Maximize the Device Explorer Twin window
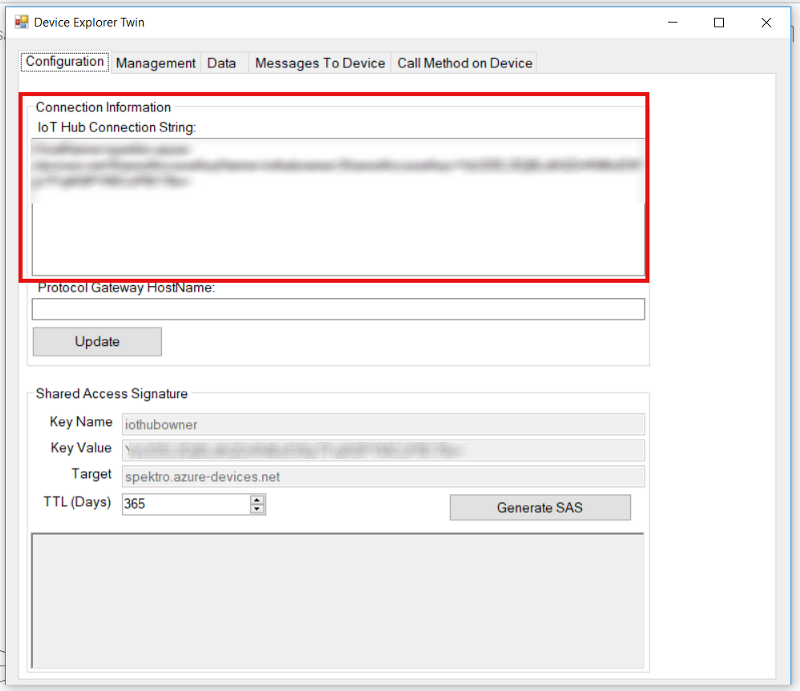800x691 pixels. click(719, 22)
